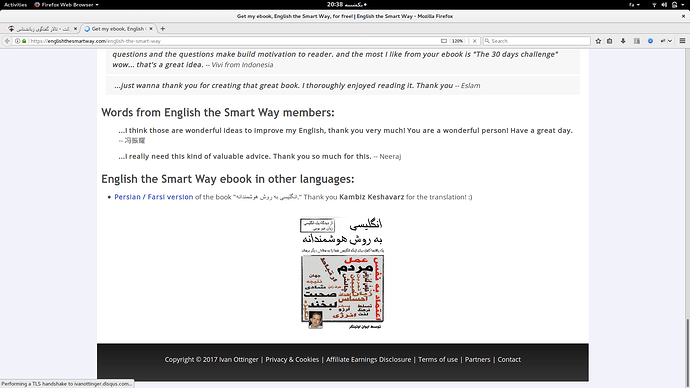Open the Contact footer link
This screenshot has width=690, height=388.
(x=509, y=359)
